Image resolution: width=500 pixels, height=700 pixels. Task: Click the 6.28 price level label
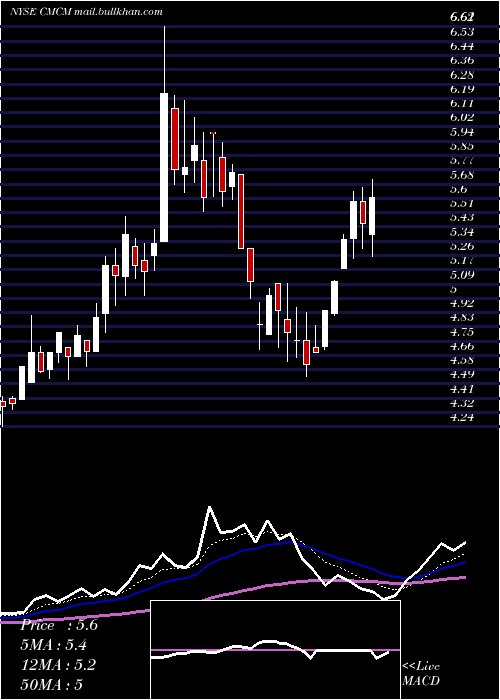(x=462, y=75)
